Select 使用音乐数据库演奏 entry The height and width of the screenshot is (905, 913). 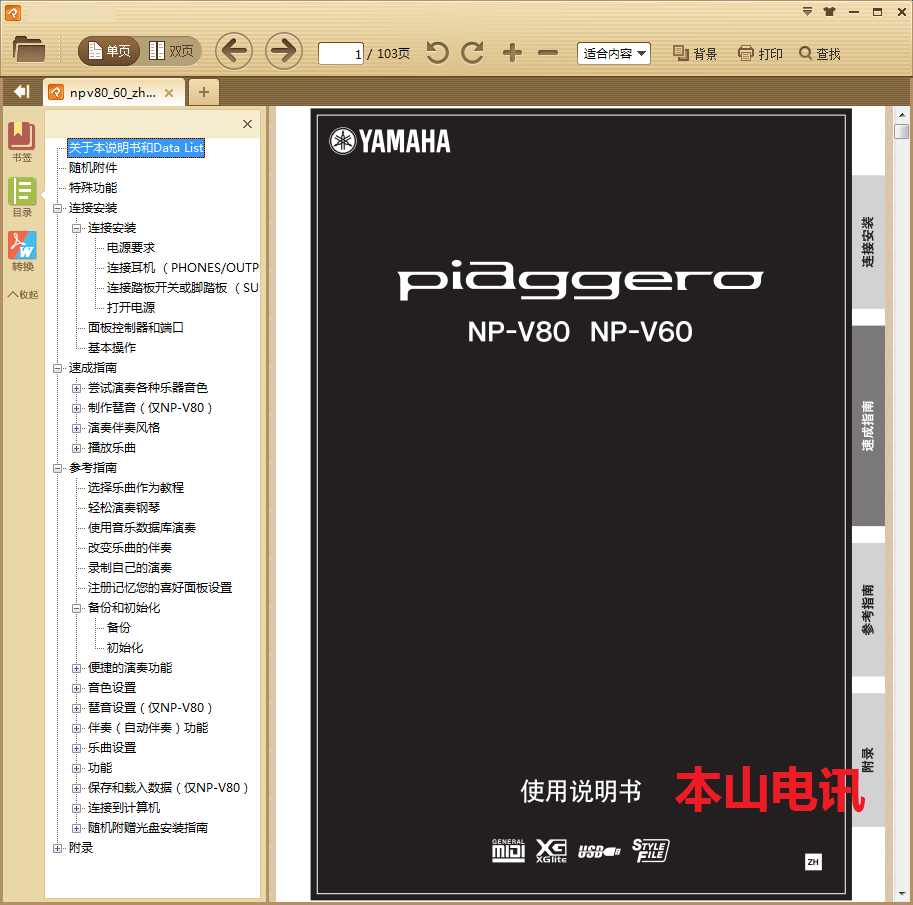141,528
